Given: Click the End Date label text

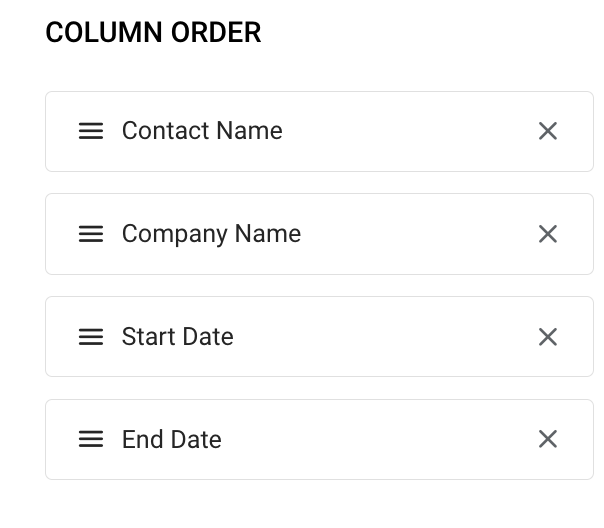Looking at the screenshot, I should [171, 439].
